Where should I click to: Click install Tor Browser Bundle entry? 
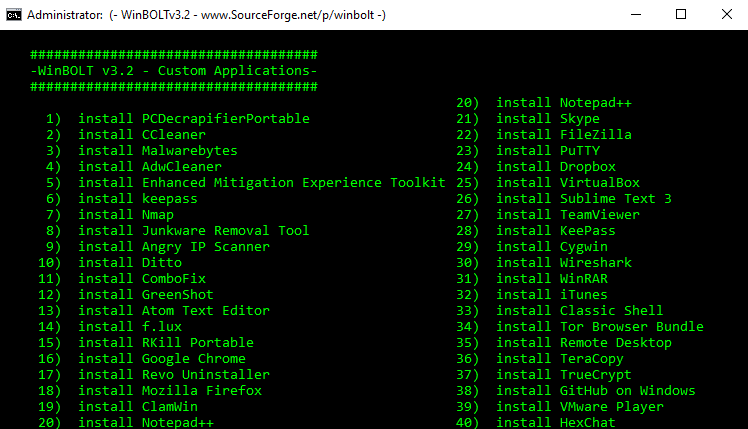click(x=599, y=327)
